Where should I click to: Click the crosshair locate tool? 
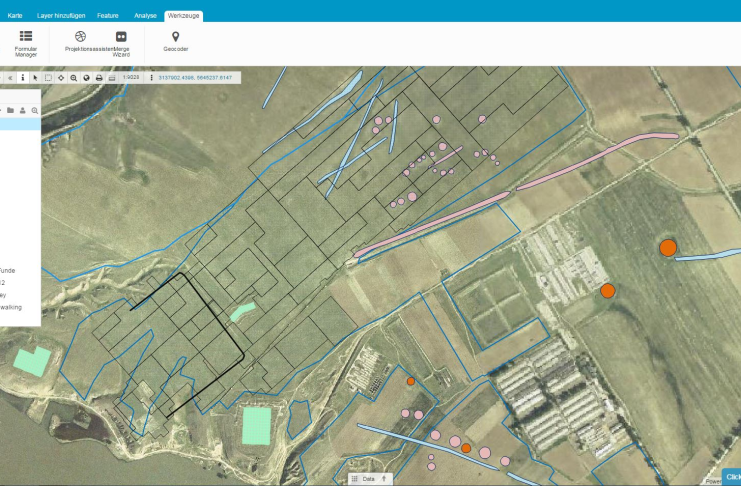coord(61,77)
